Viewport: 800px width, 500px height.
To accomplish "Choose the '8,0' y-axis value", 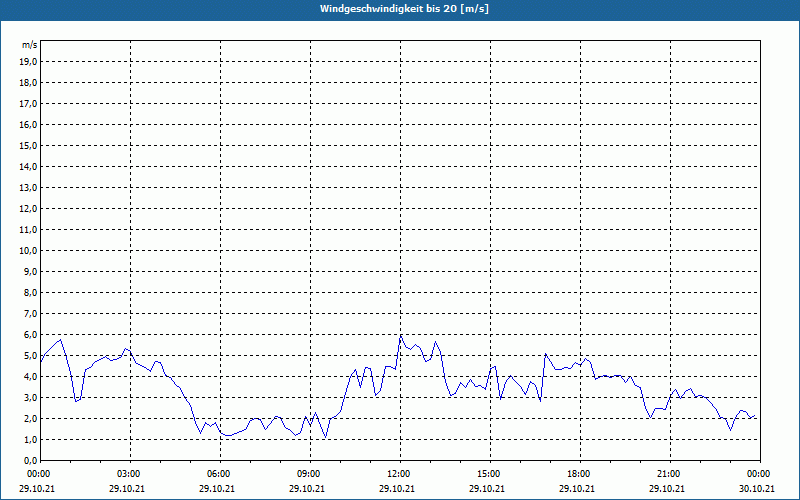I will point(30,292).
